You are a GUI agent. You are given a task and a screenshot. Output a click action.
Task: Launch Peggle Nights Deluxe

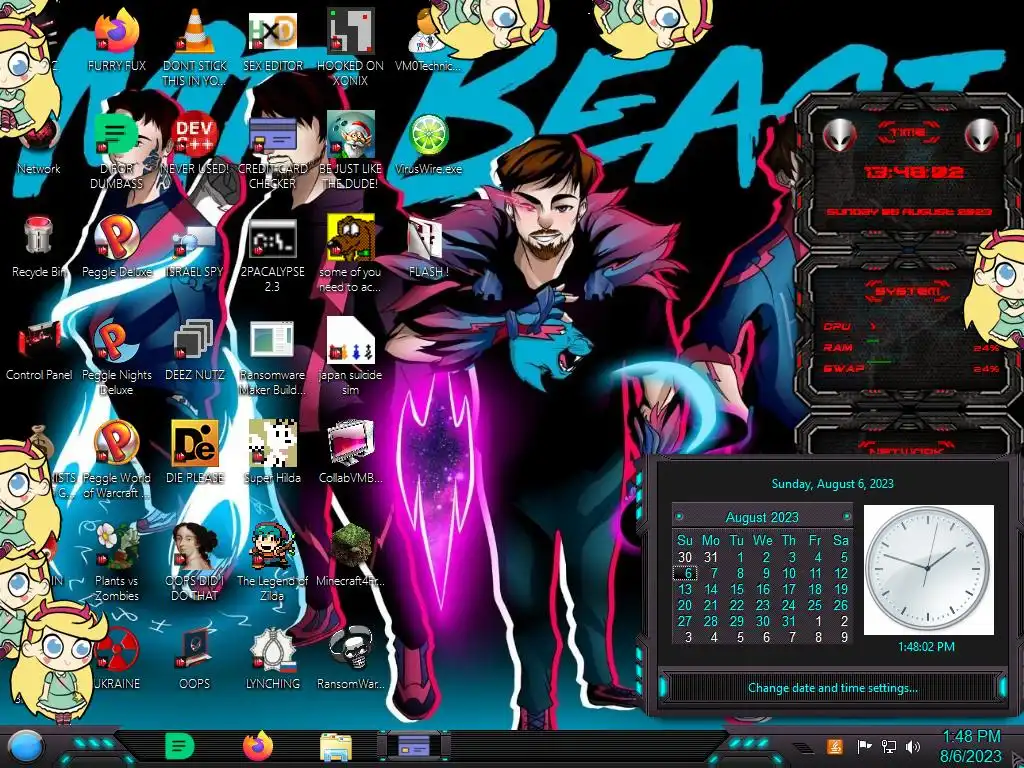[116, 341]
